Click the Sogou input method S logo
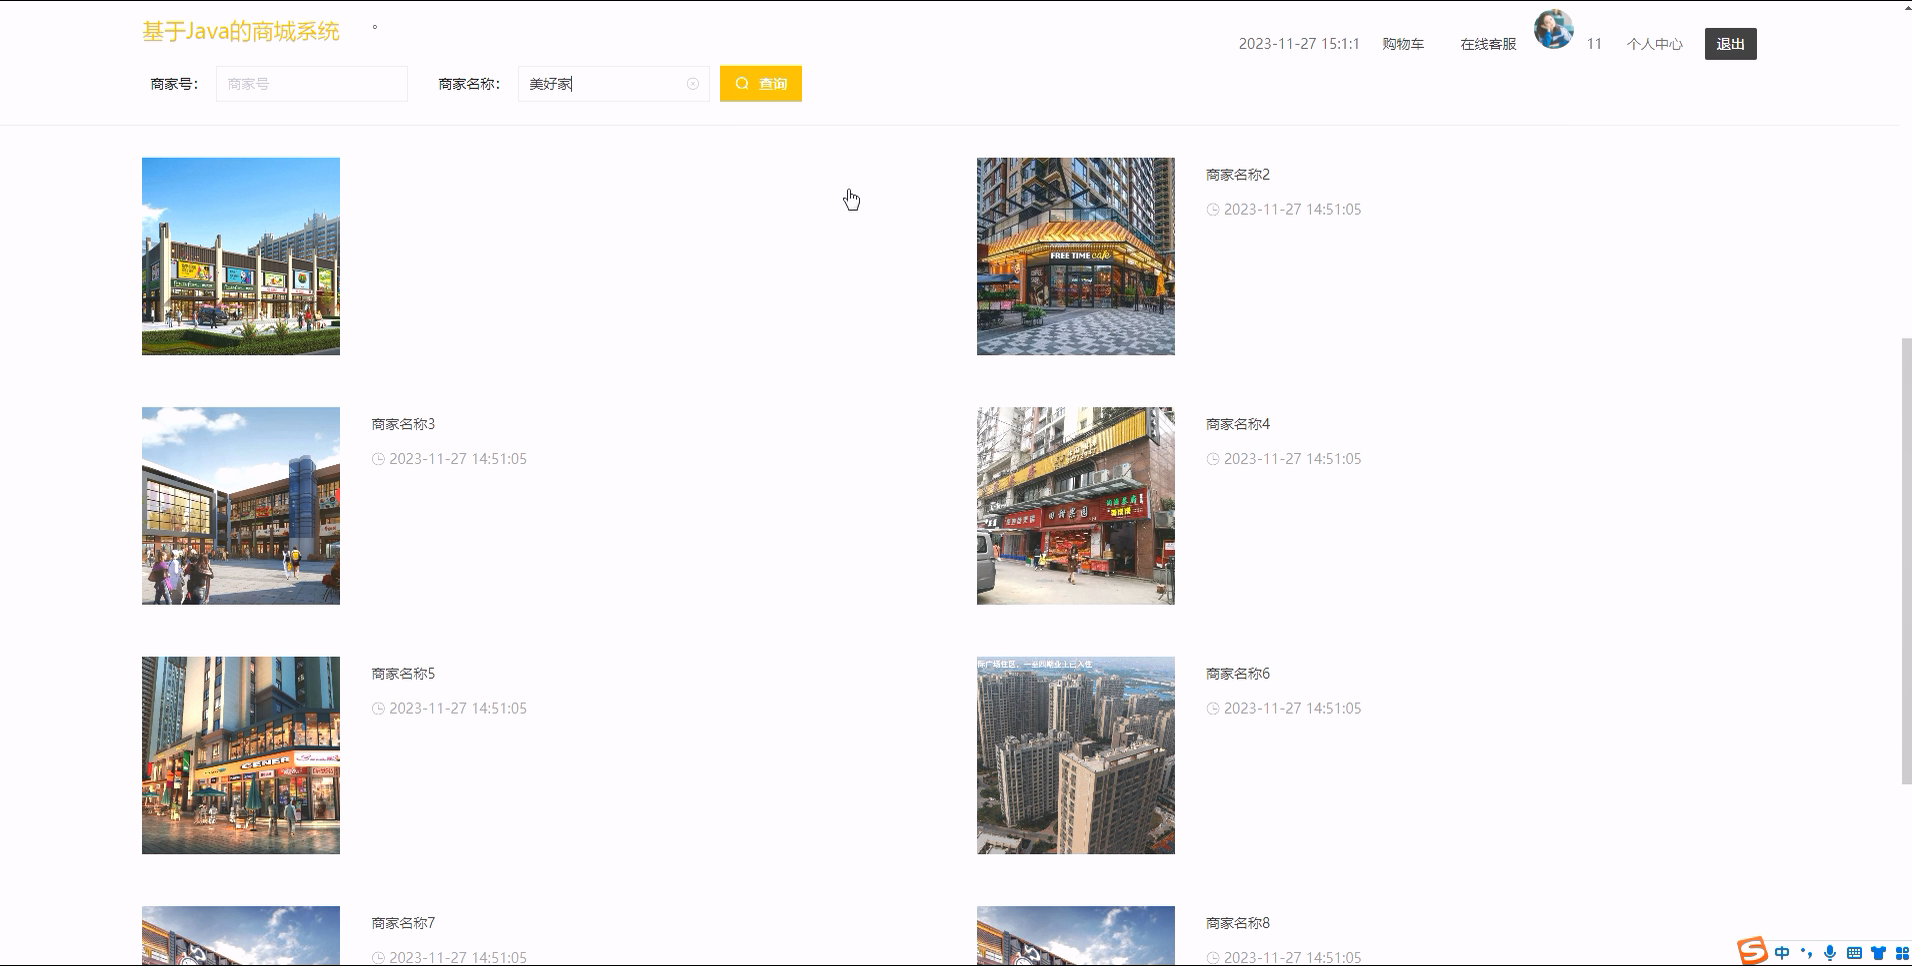This screenshot has width=1912, height=966. [x=1753, y=951]
